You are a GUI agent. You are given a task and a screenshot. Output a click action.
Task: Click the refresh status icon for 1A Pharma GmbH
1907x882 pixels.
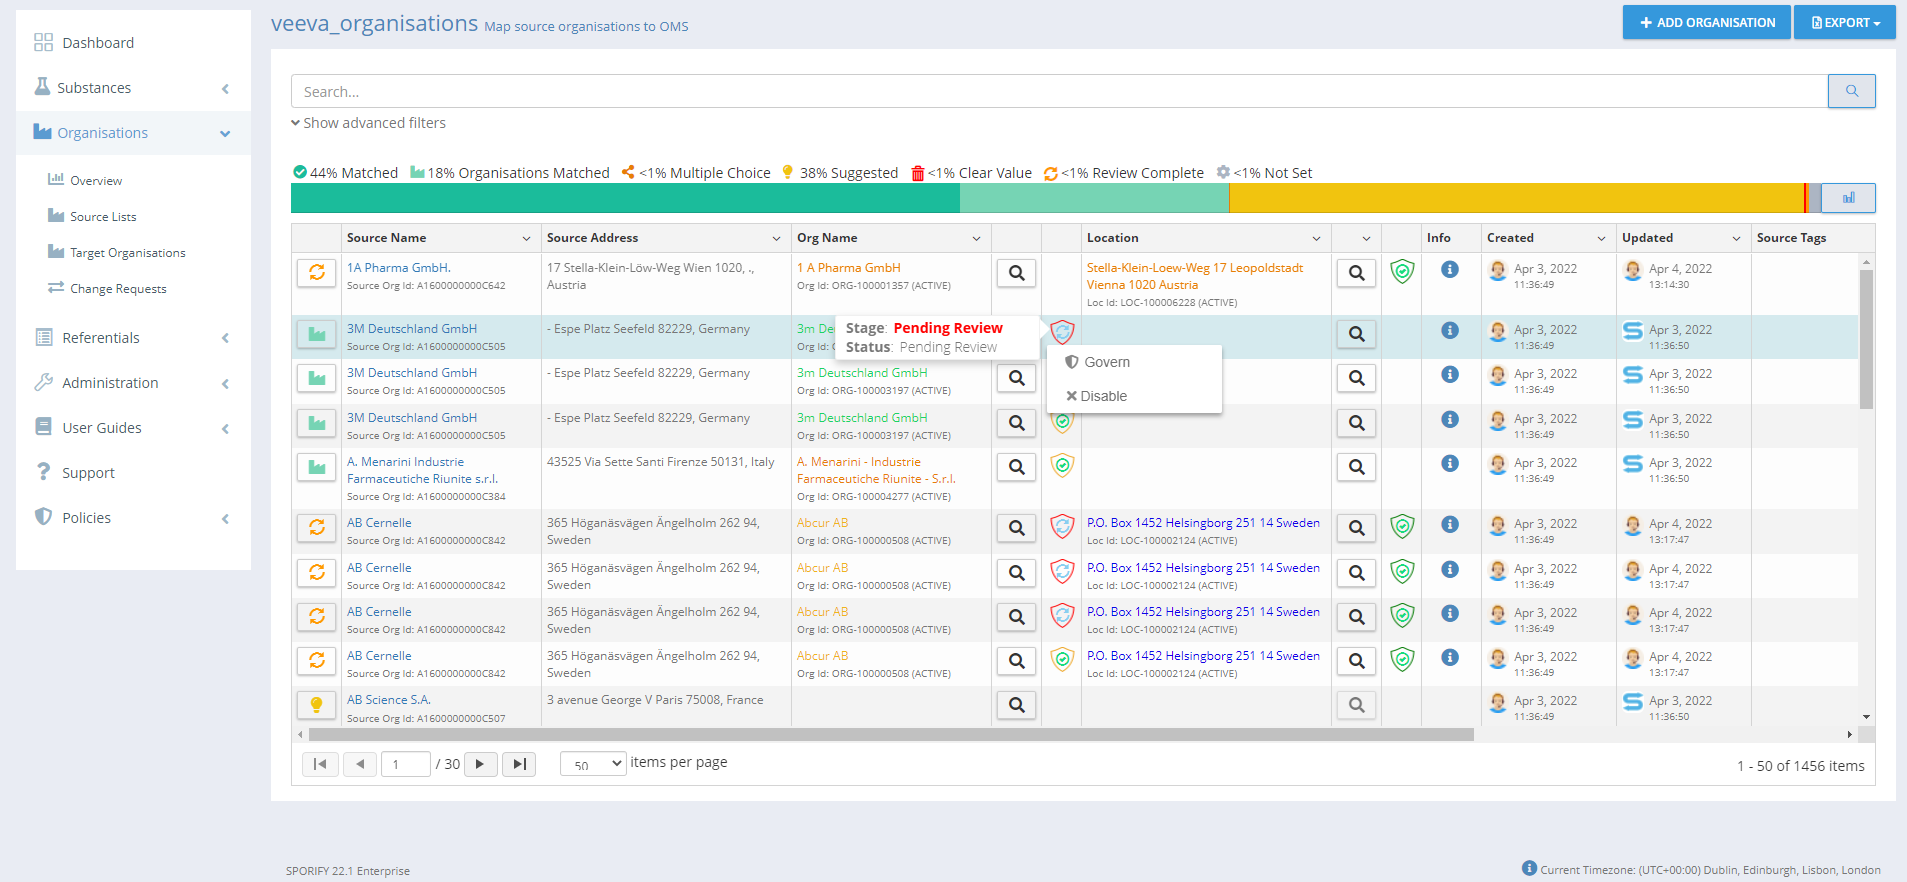tap(317, 273)
